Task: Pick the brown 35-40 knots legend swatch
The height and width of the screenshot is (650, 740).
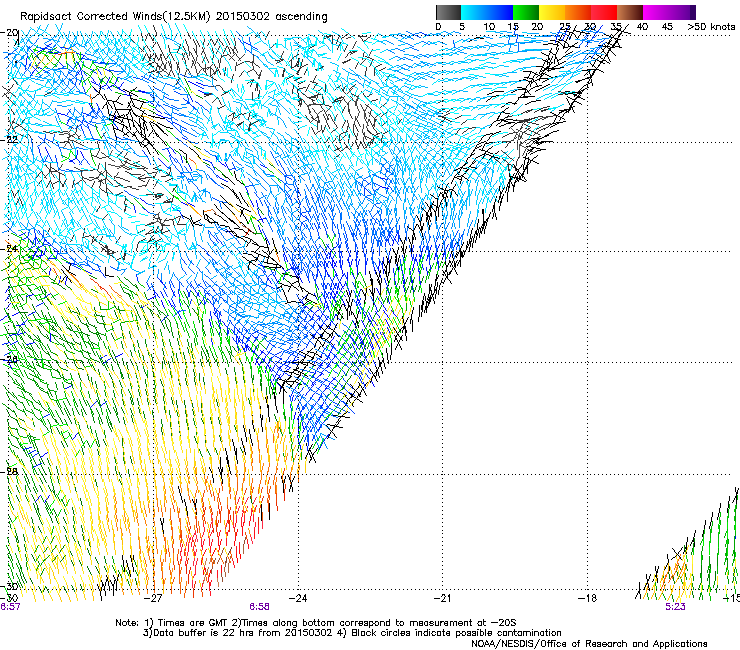Action: (630, 12)
